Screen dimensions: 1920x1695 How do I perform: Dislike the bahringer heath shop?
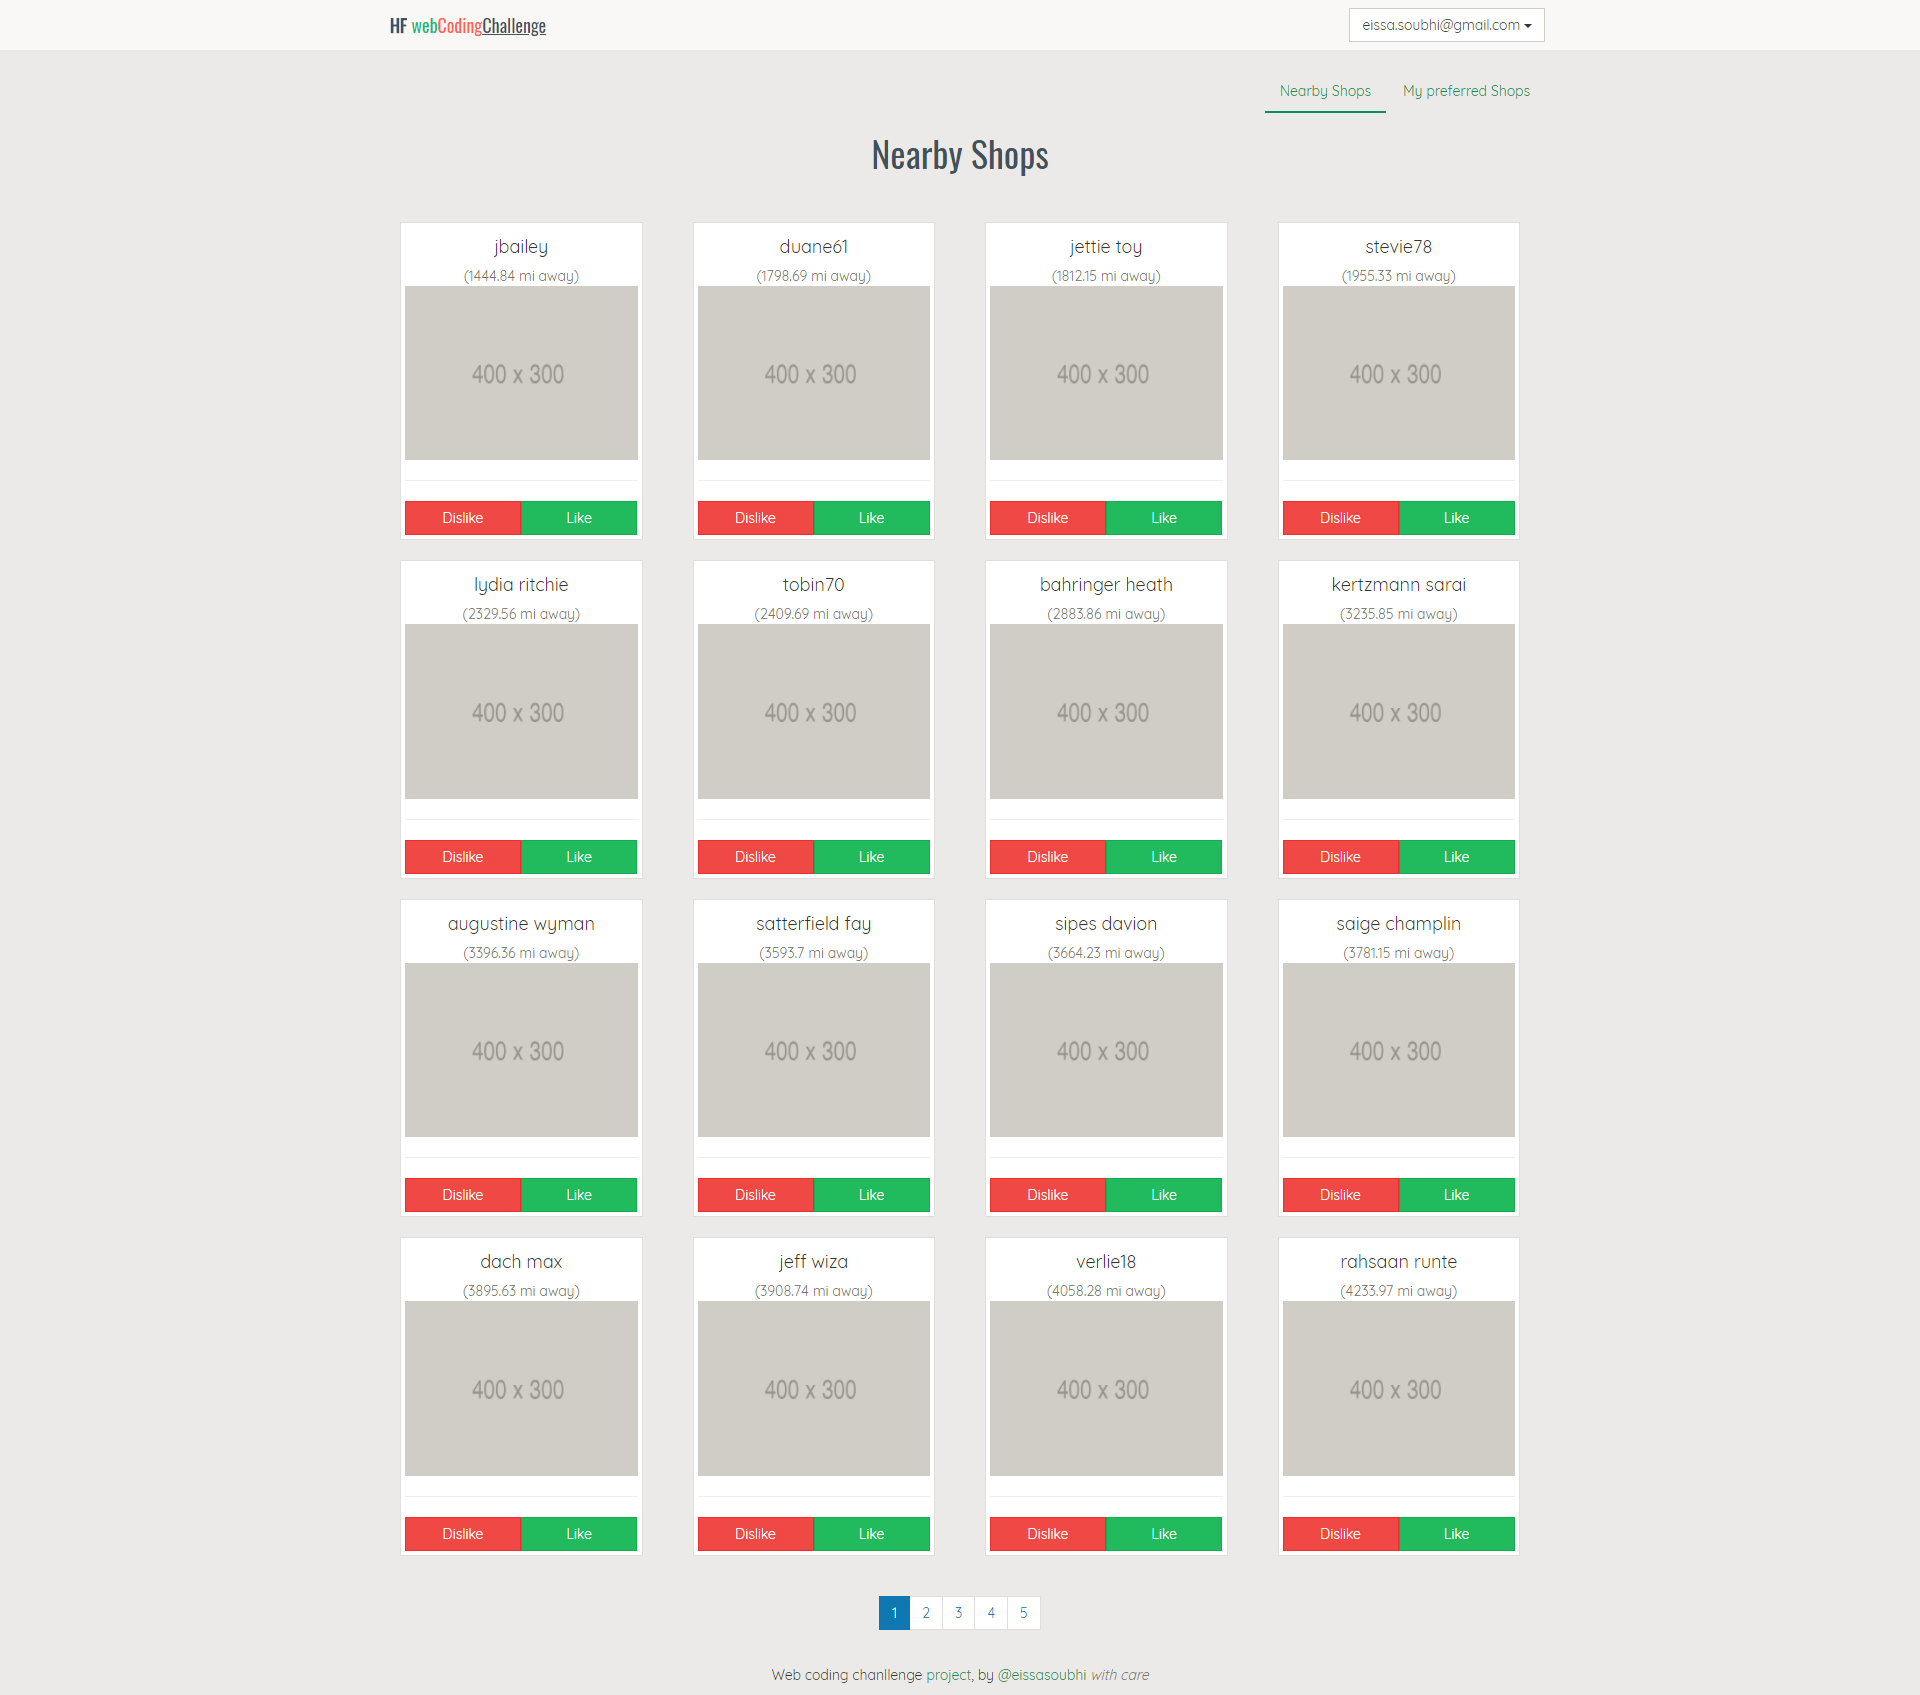(1047, 857)
